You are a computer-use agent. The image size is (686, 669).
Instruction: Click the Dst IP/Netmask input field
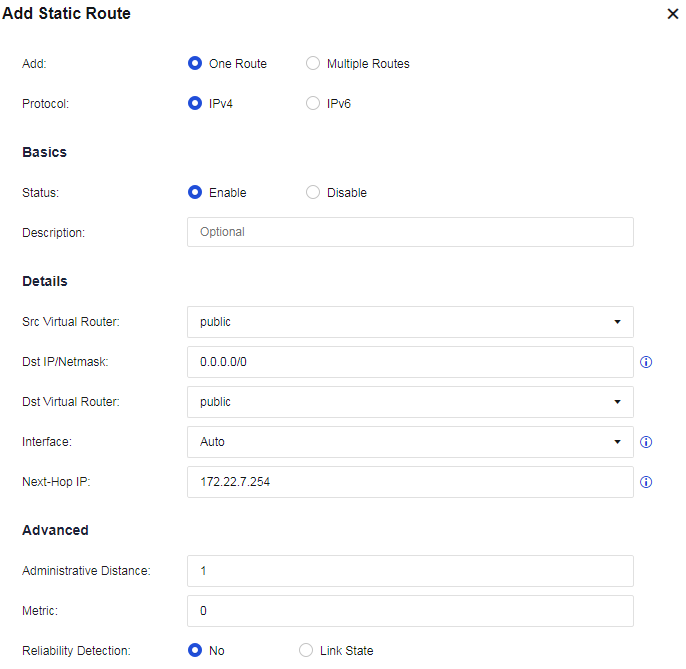click(x=410, y=362)
